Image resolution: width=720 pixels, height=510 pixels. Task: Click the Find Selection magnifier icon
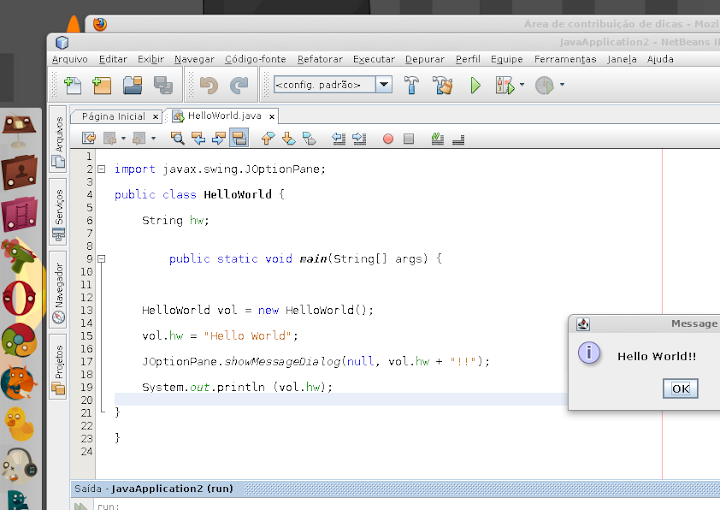178,139
